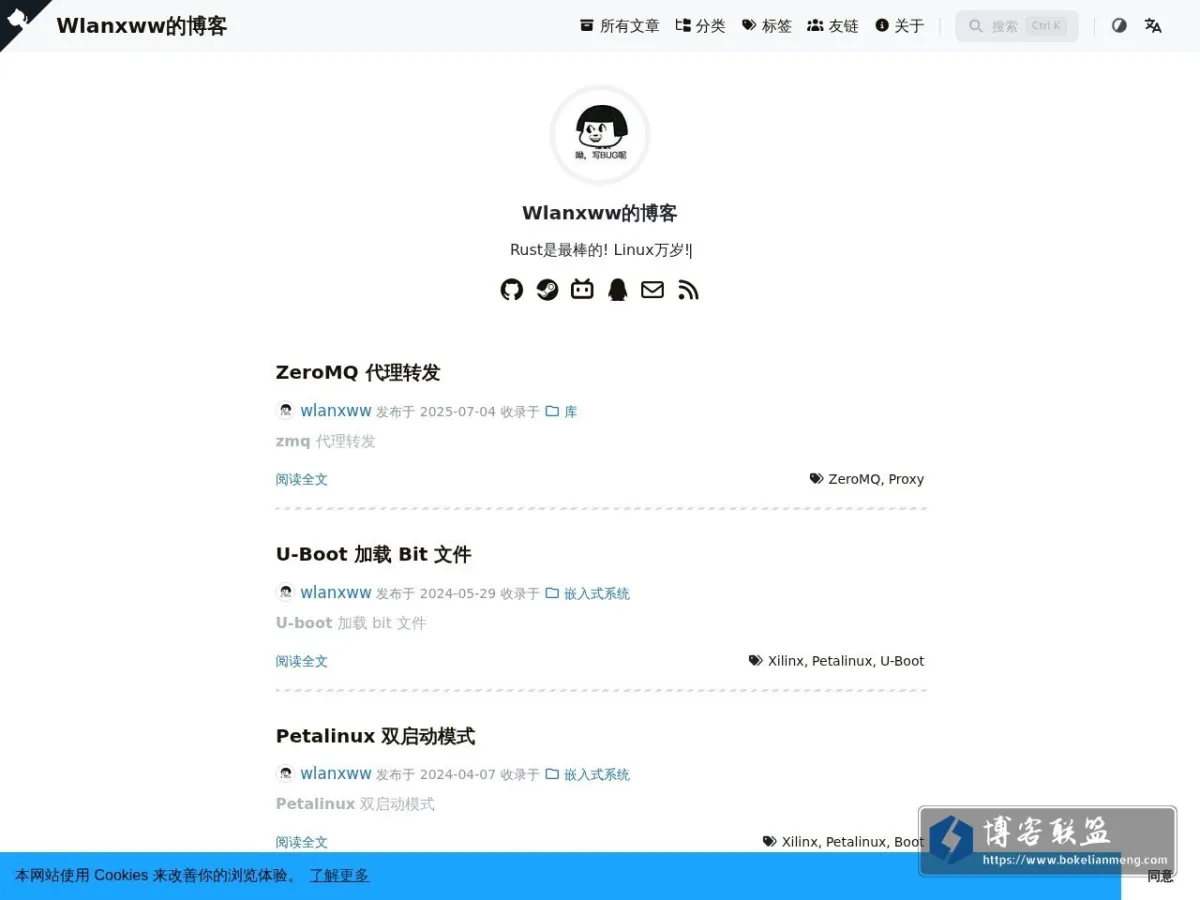Open the Steam profile icon
Image resolution: width=1200 pixels, height=900 pixels.
547,290
